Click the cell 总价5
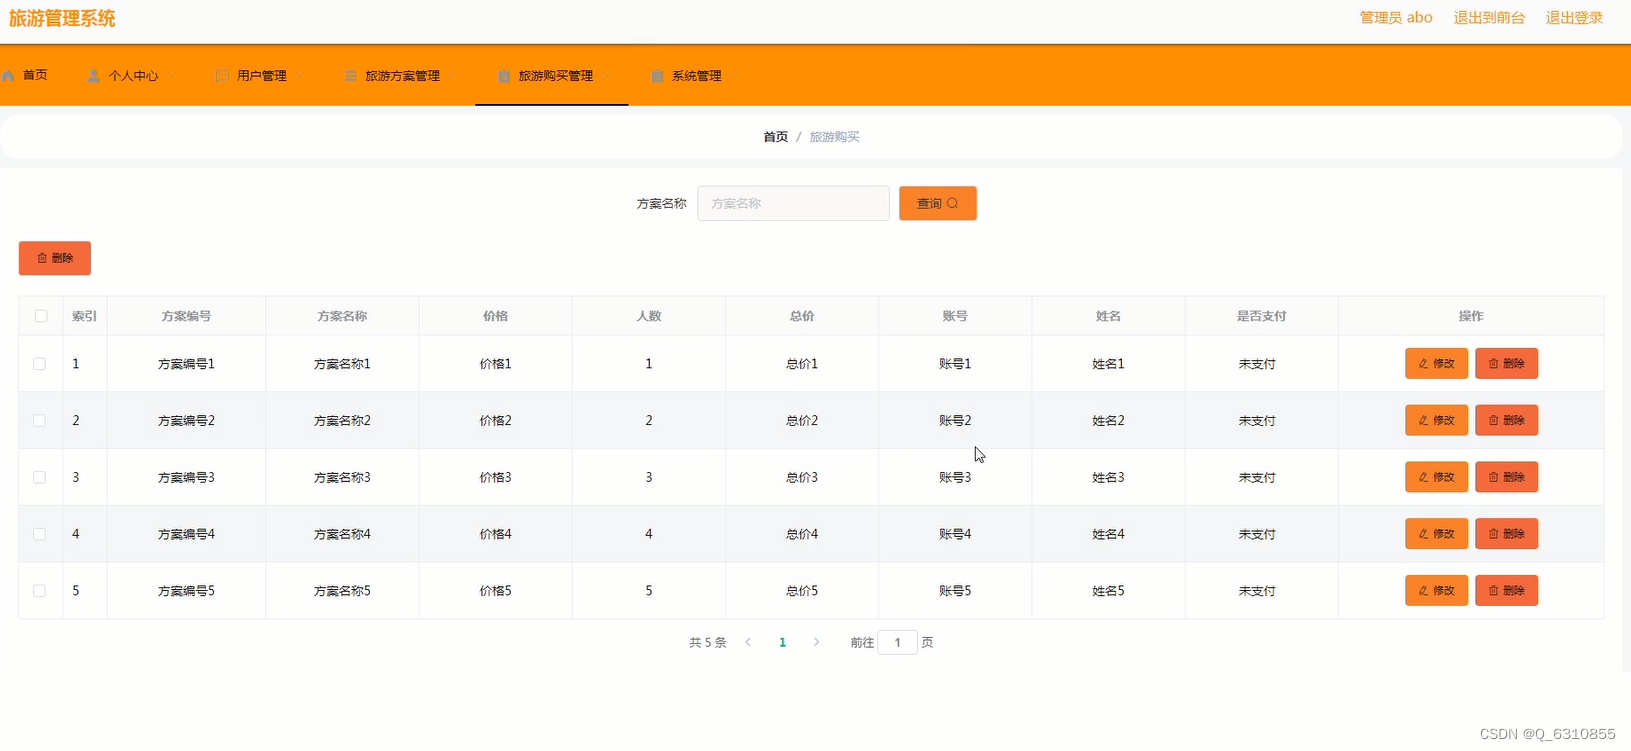This screenshot has width=1631, height=751. click(802, 591)
